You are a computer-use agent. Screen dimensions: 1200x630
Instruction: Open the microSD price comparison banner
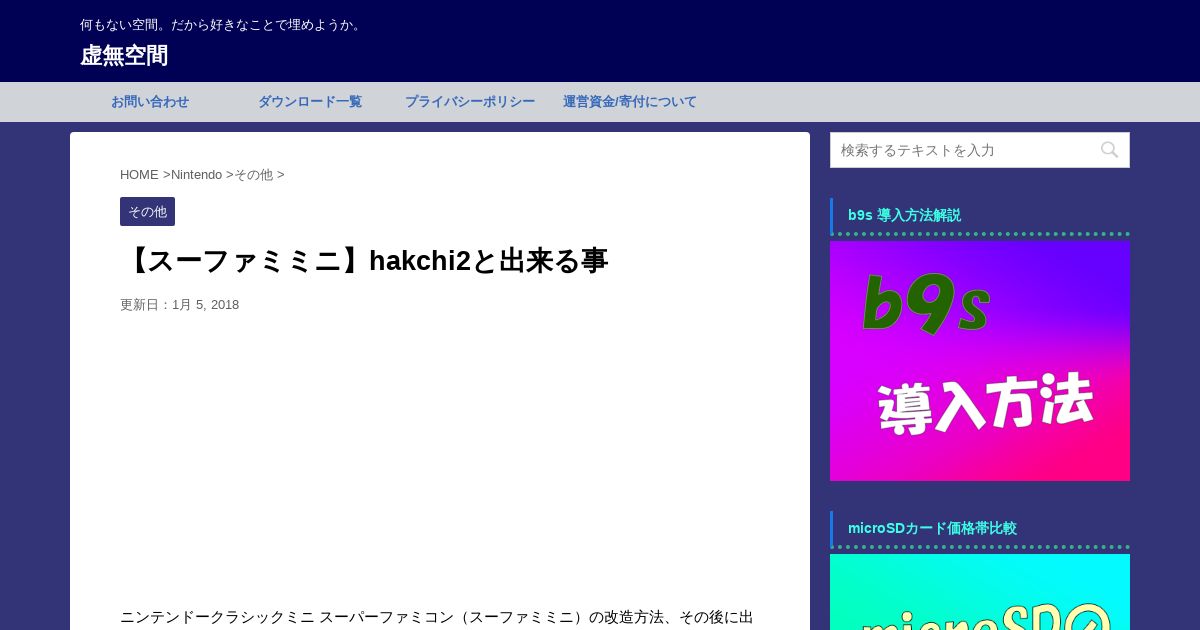click(x=980, y=592)
